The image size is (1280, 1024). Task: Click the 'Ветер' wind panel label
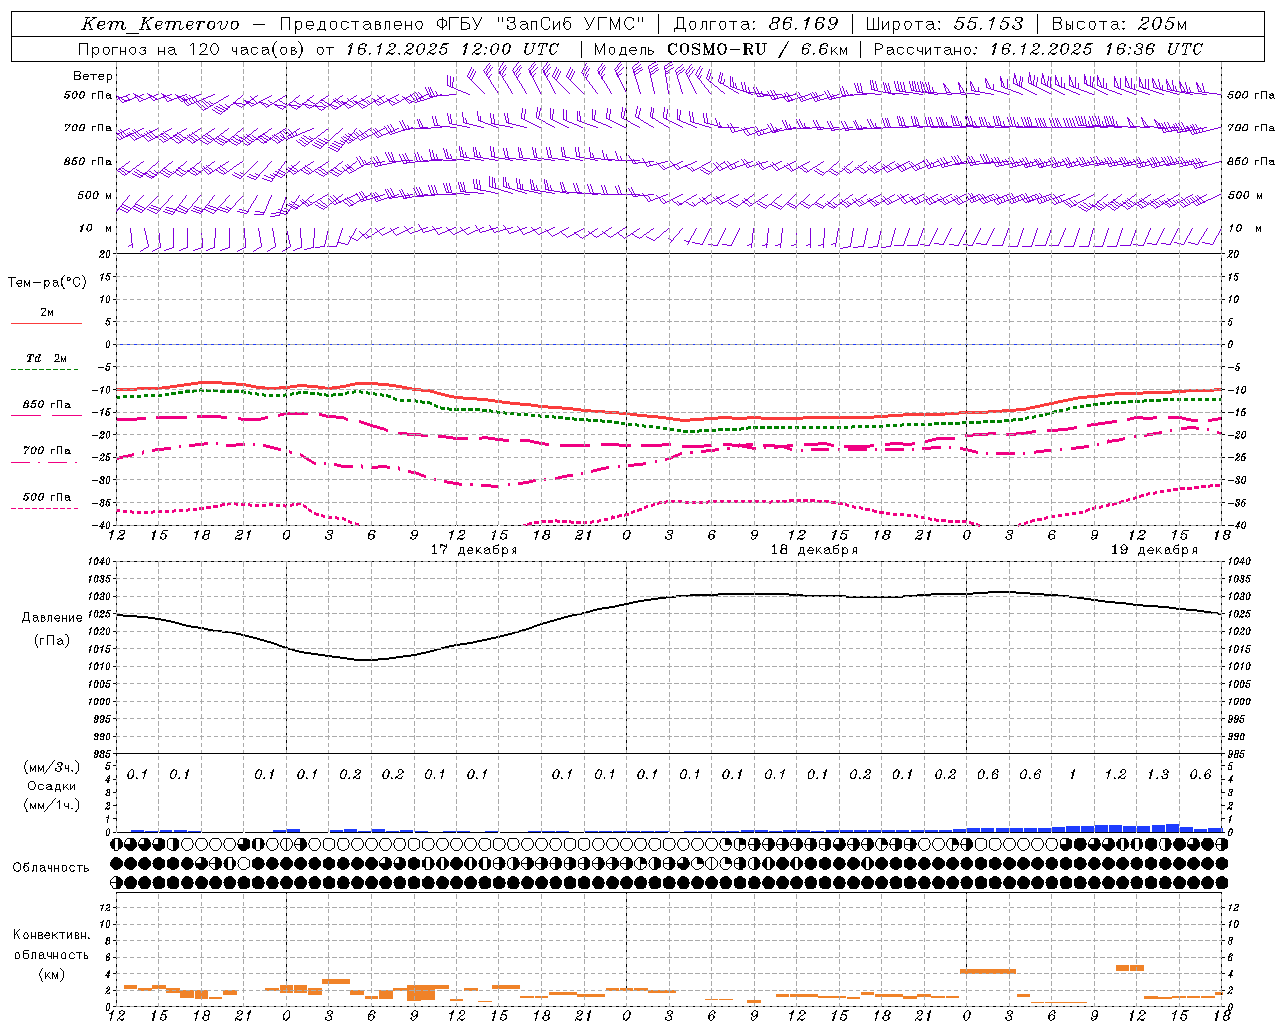click(x=93, y=76)
